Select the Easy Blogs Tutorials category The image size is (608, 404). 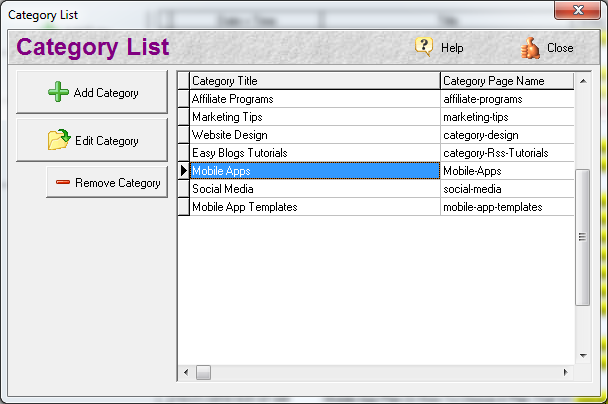point(315,153)
